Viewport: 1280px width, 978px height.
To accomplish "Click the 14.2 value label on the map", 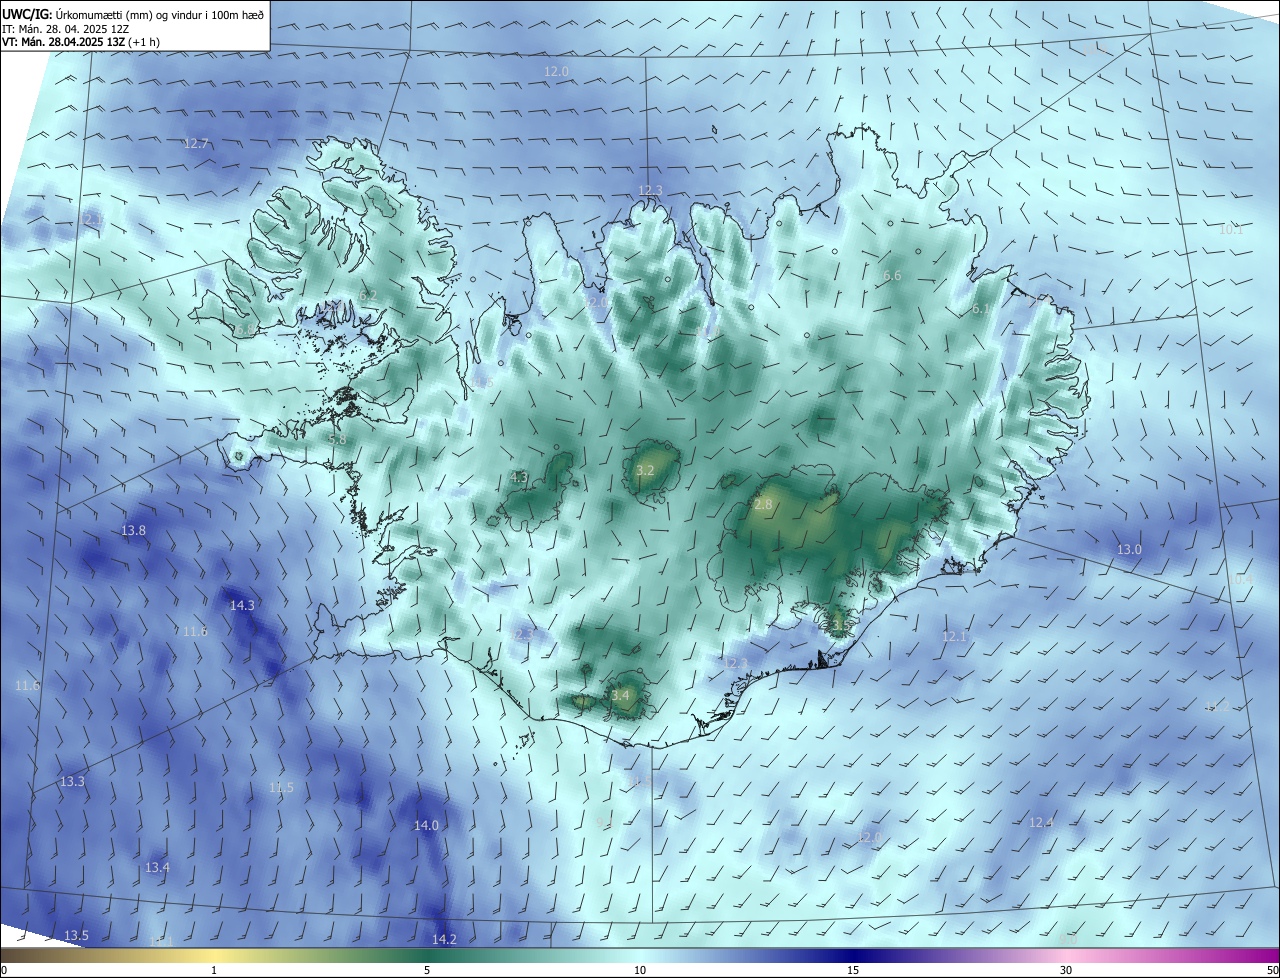I will point(444,940).
